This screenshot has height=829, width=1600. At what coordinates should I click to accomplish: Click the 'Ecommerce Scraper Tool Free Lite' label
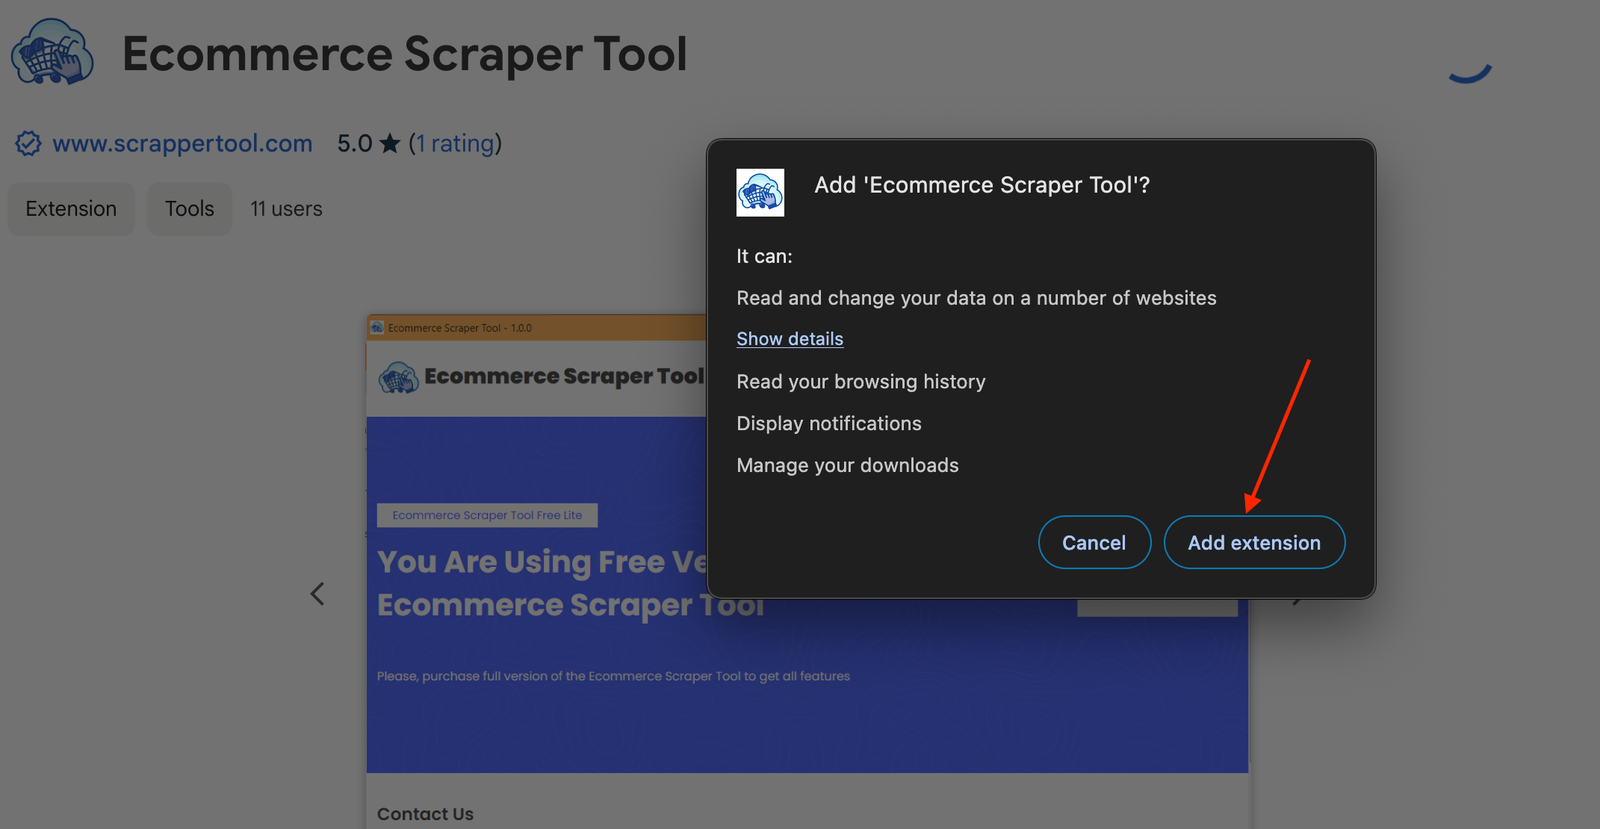point(487,515)
